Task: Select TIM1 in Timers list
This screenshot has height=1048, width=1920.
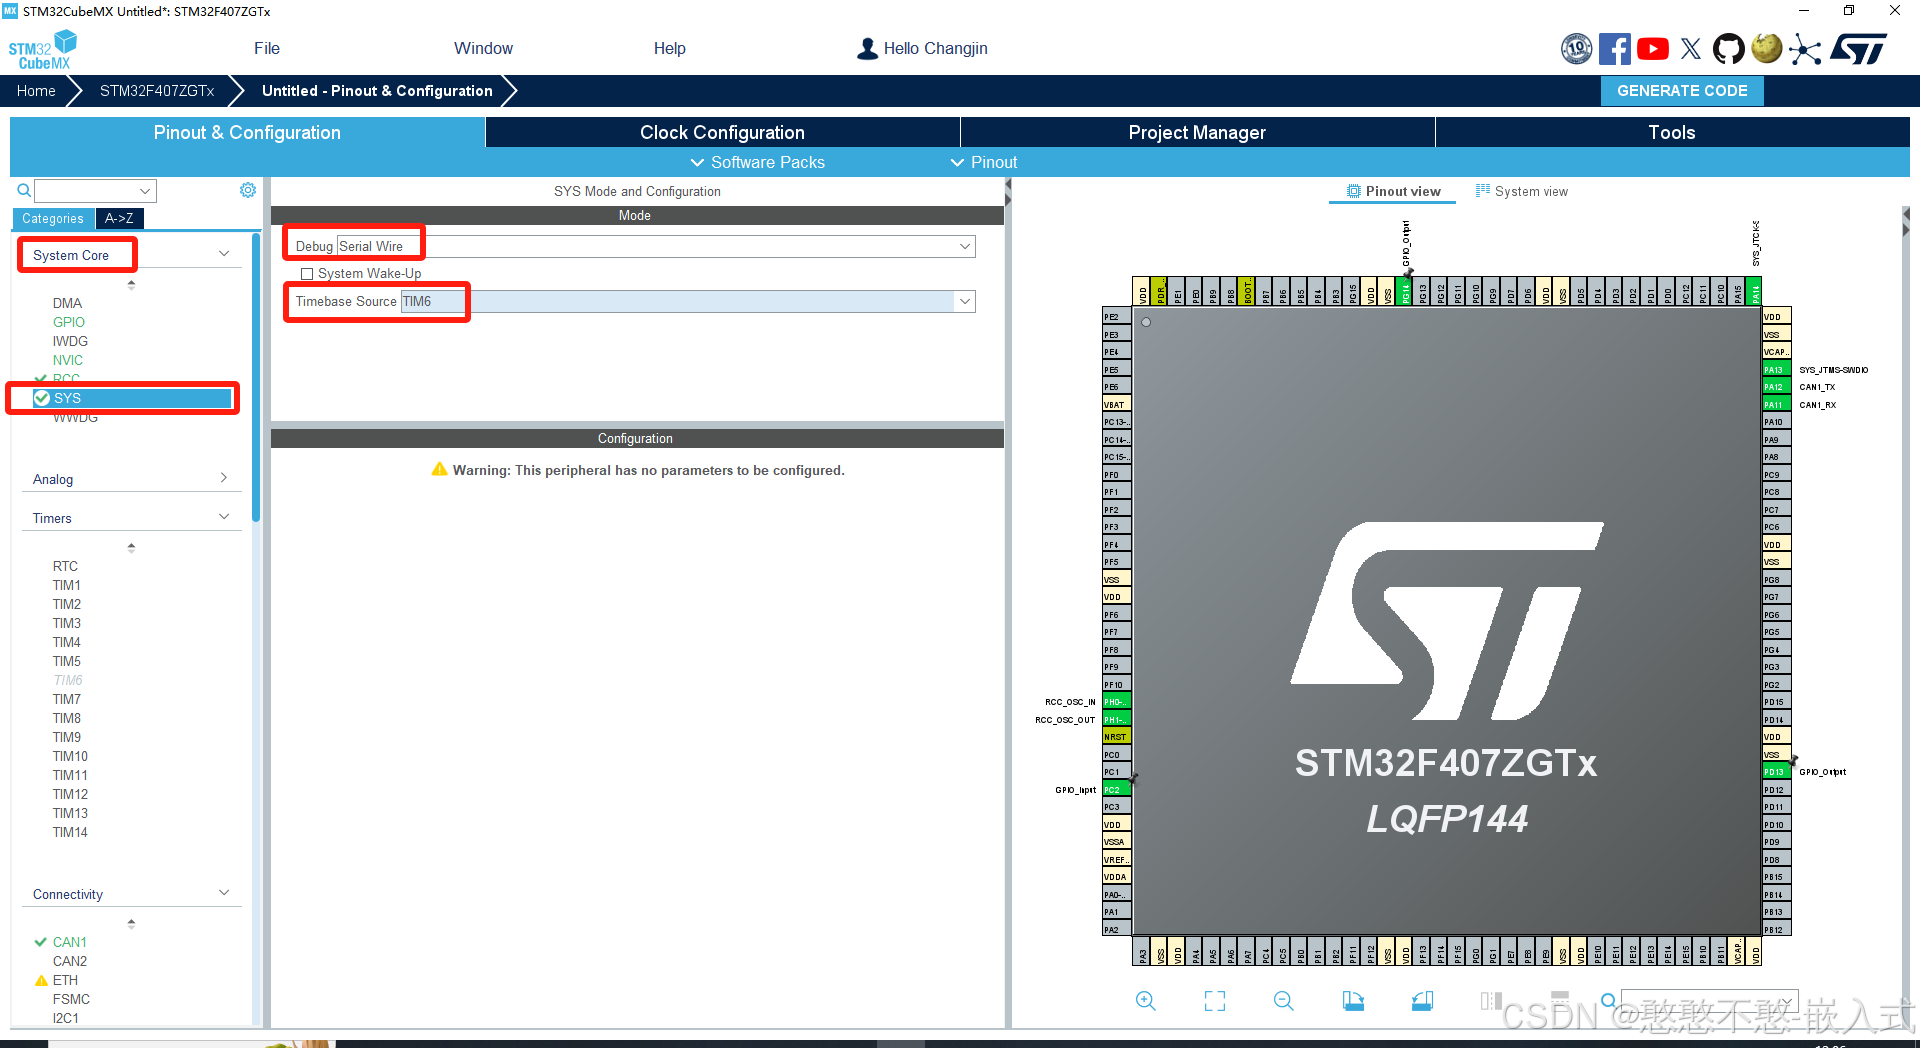Action: click(x=67, y=585)
